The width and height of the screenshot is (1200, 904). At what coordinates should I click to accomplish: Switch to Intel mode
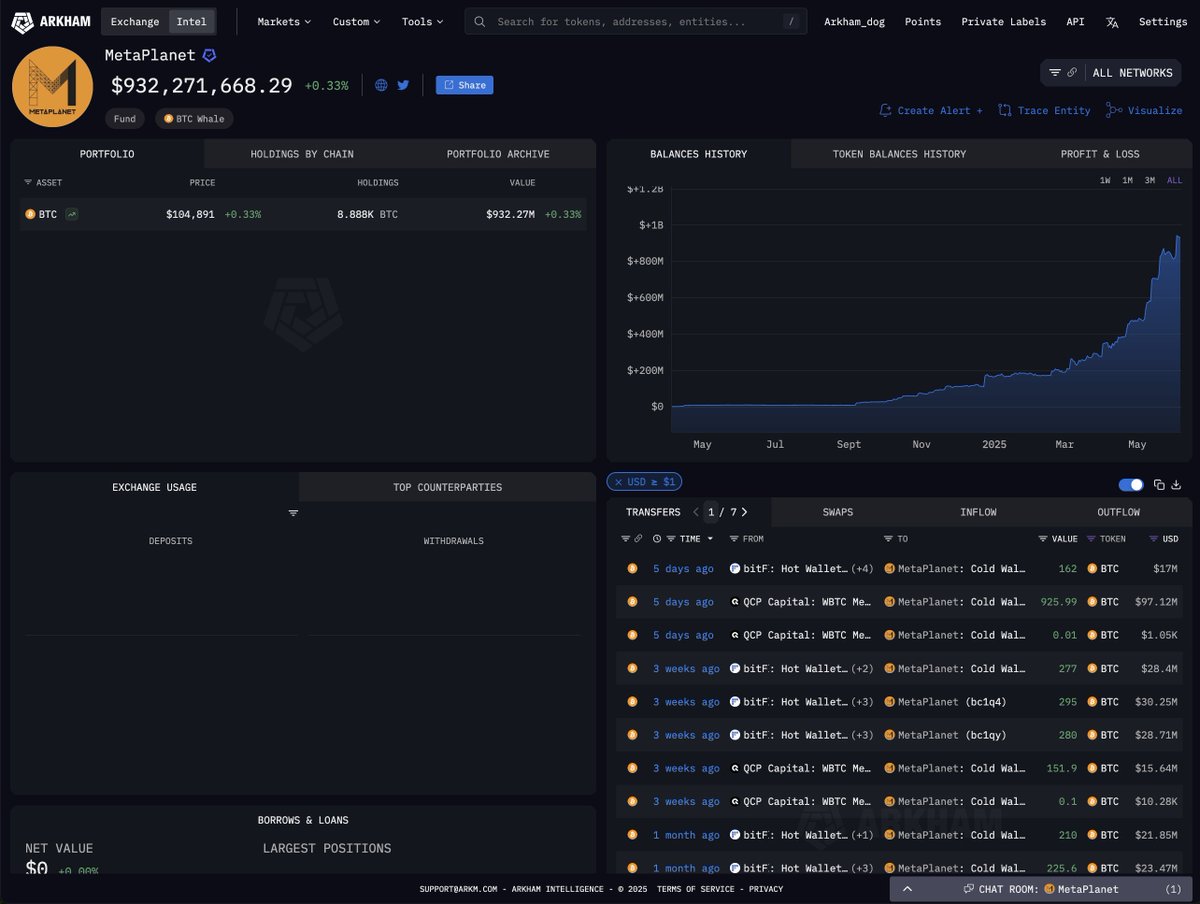click(191, 21)
